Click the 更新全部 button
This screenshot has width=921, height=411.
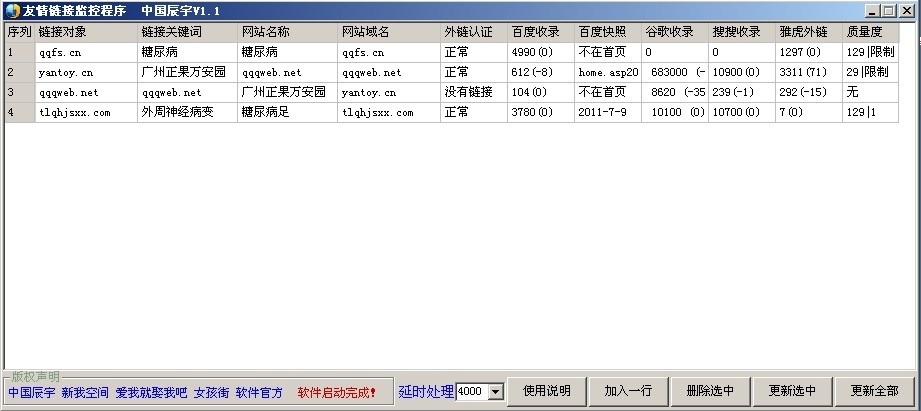point(875,391)
